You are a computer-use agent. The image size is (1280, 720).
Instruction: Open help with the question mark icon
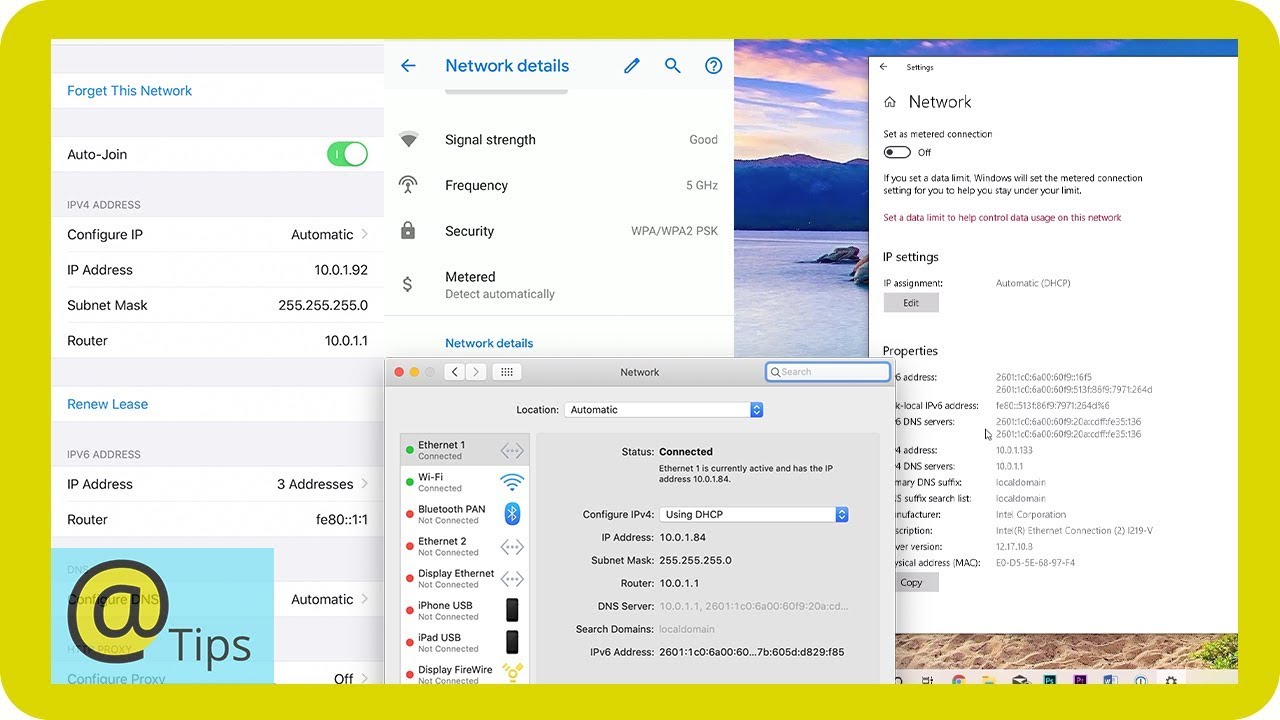tap(713, 66)
